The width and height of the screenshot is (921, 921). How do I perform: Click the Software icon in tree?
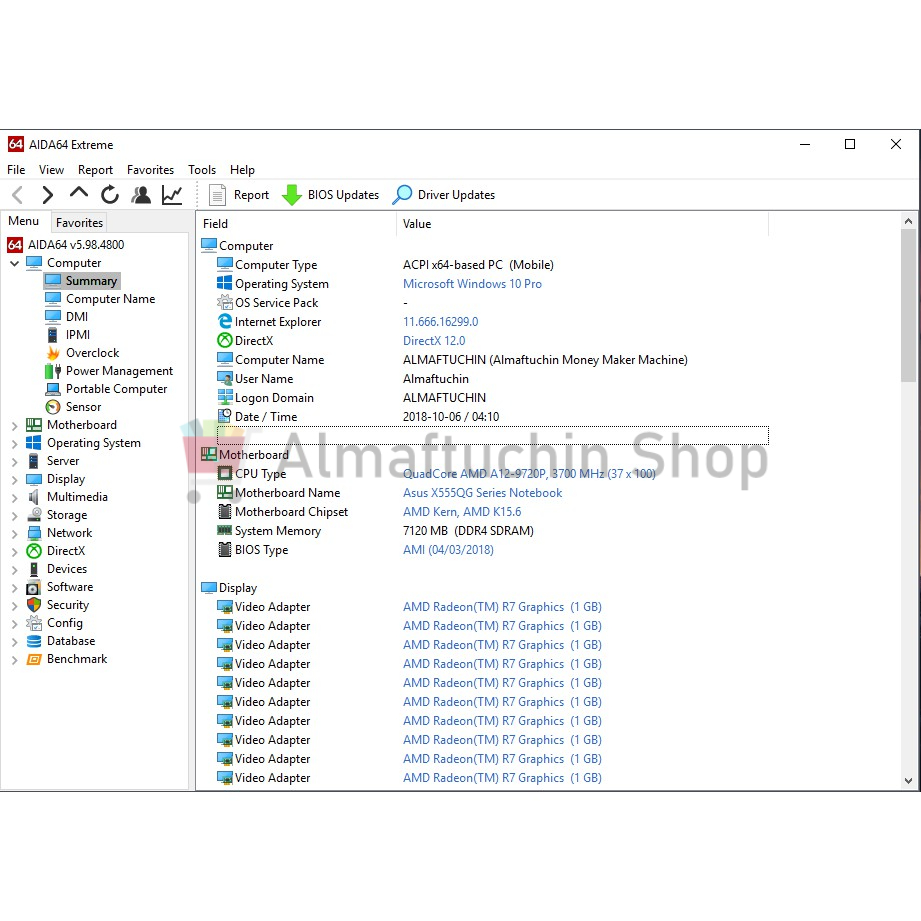[34, 587]
